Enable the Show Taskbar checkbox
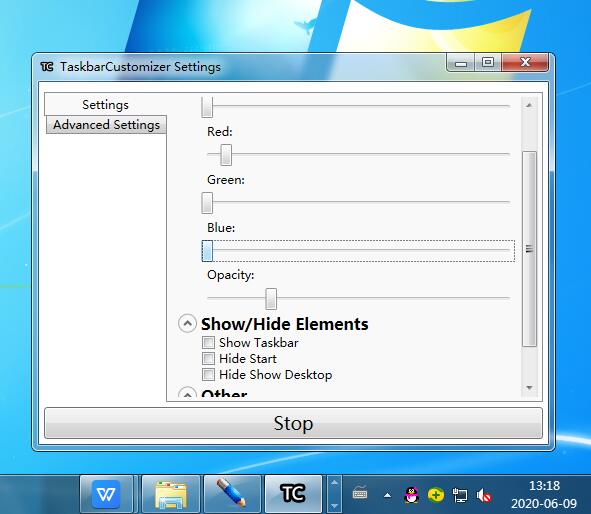Screen dimensions: 591x514 click(208, 343)
